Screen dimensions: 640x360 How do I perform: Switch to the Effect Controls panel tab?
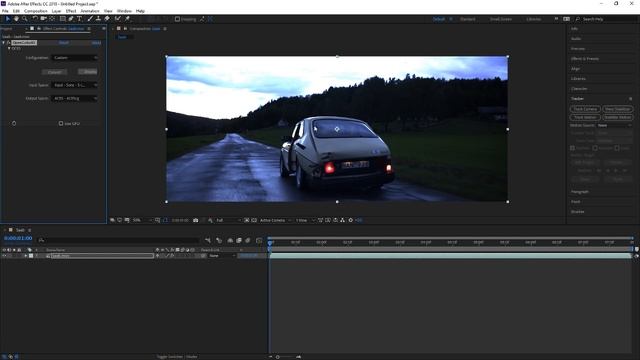[63, 29]
